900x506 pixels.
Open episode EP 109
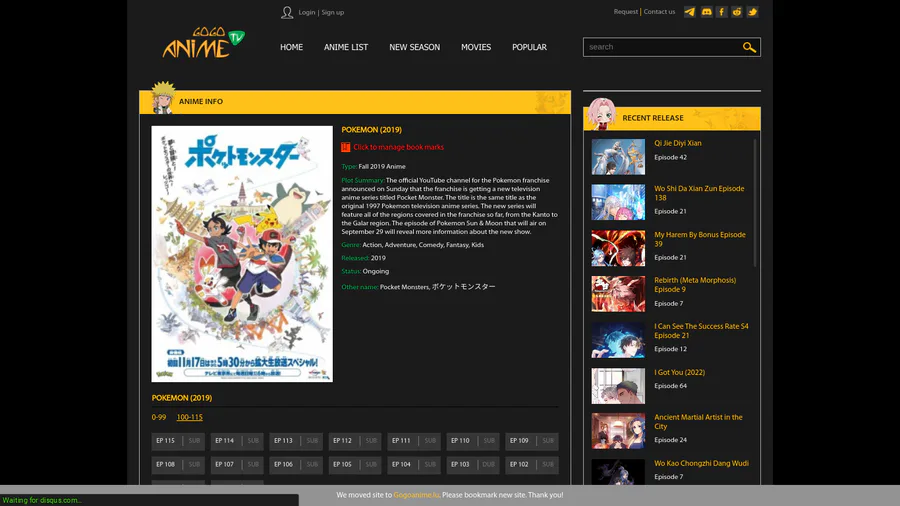(532, 441)
